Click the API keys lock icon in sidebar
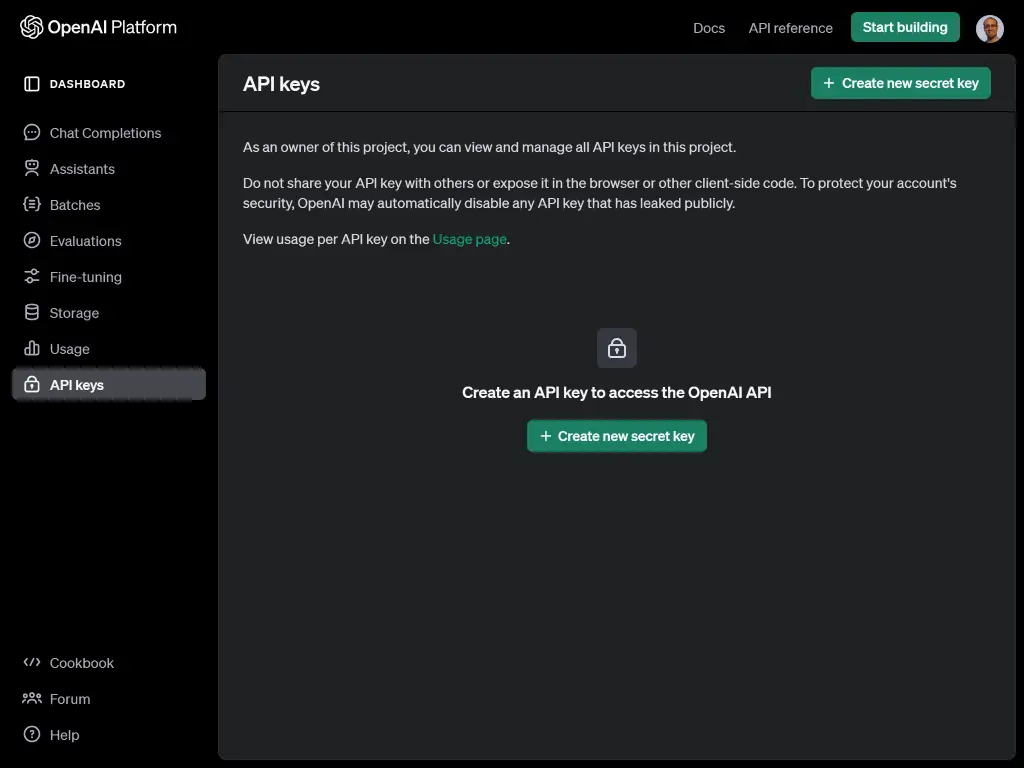Image resolution: width=1024 pixels, height=768 pixels. pyautogui.click(x=31, y=384)
